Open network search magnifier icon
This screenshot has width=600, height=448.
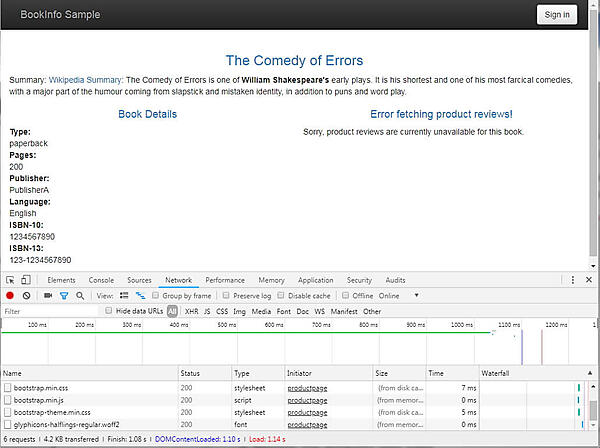[x=80, y=296]
